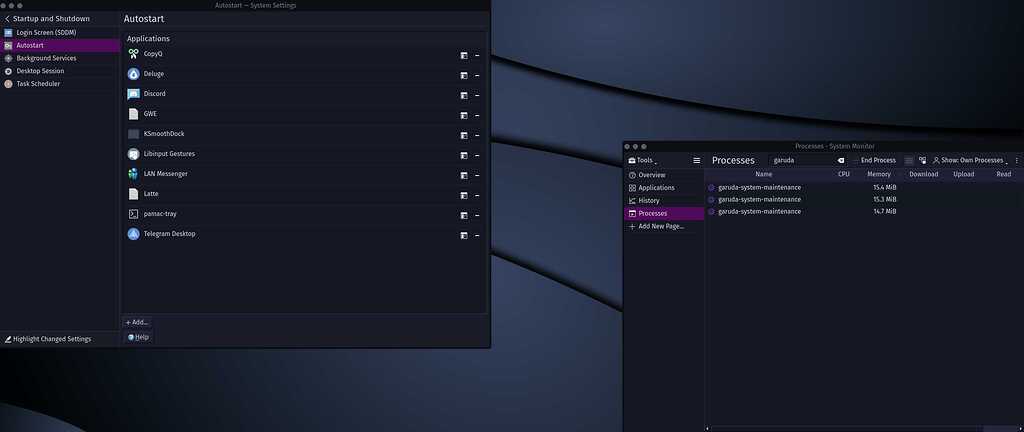
Task: Open properties for the CopyQ autostart entry
Action: tap(464, 55)
